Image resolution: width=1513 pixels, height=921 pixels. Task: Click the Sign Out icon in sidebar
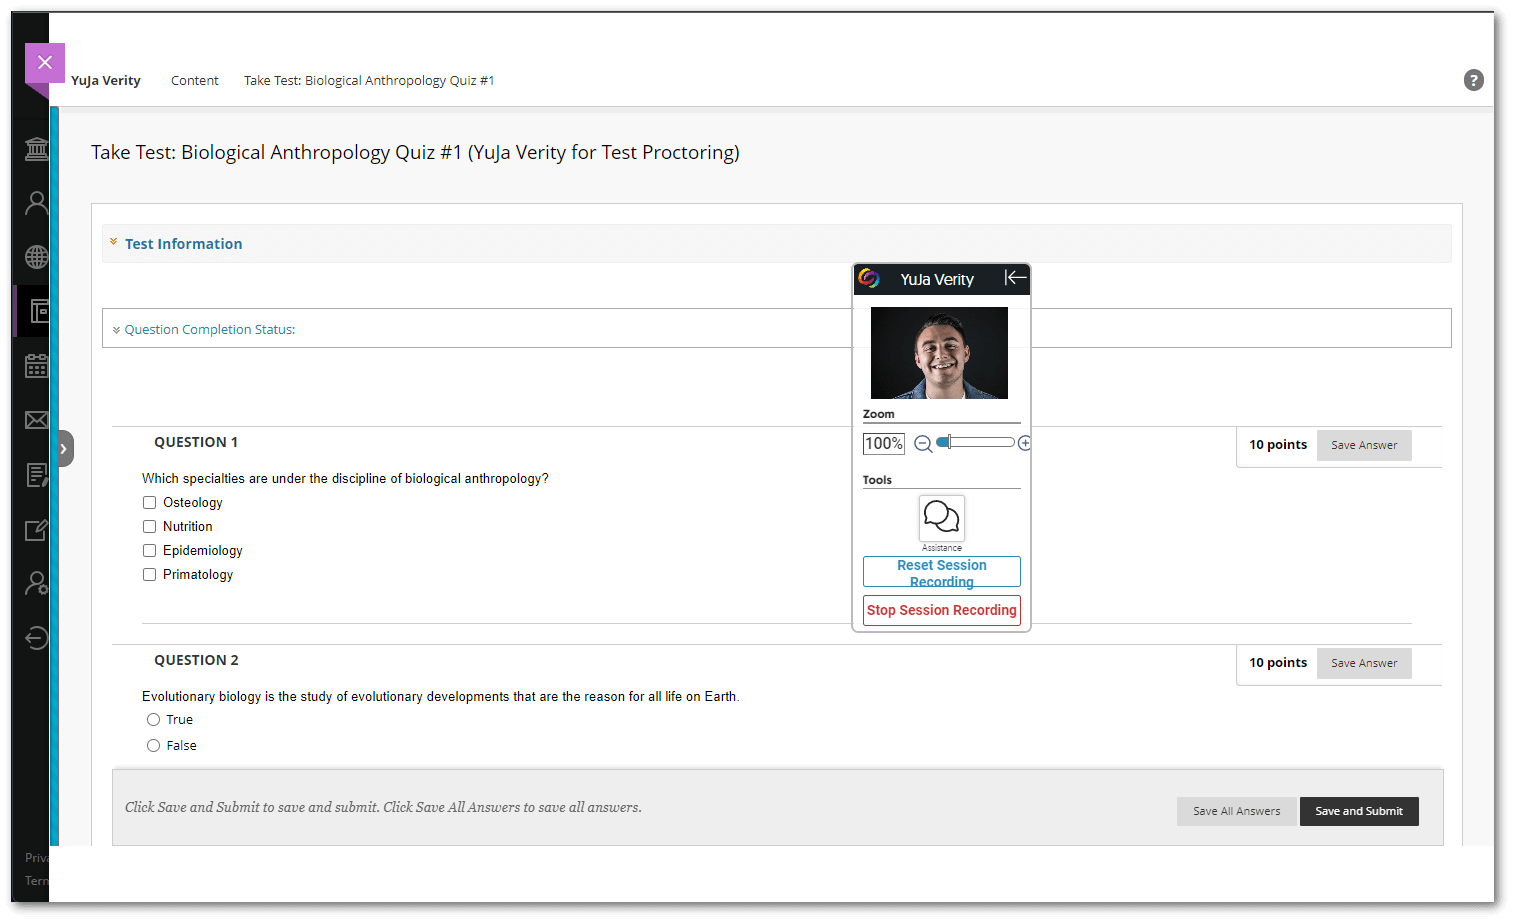pos(37,638)
